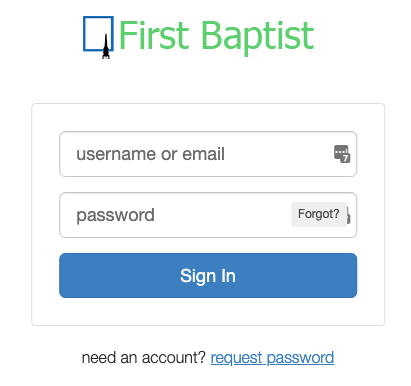Click the word 'request' in the bottom link

(236, 359)
